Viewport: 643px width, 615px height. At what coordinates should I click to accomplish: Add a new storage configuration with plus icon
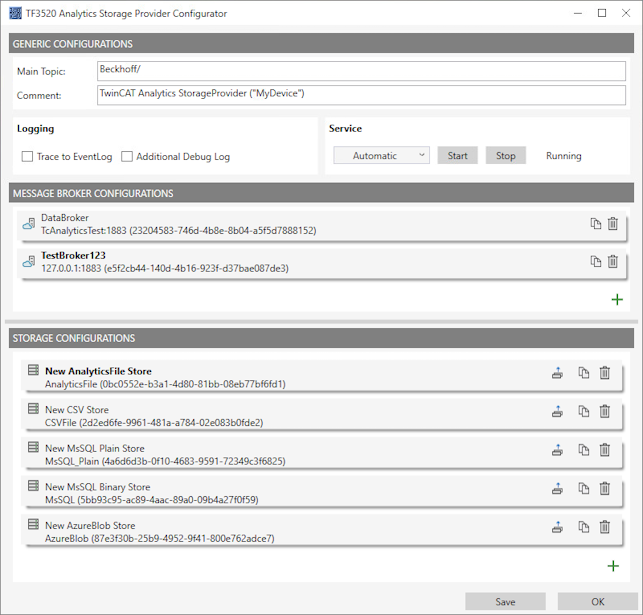[614, 566]
